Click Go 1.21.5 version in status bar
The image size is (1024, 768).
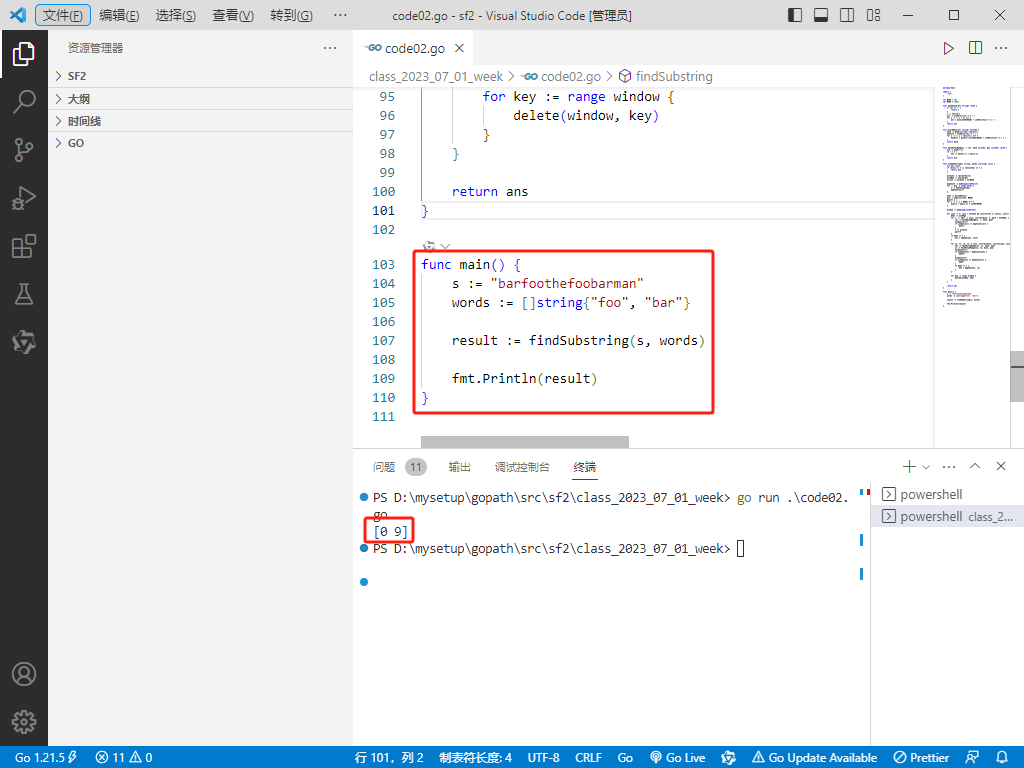[x=46, y=758]
